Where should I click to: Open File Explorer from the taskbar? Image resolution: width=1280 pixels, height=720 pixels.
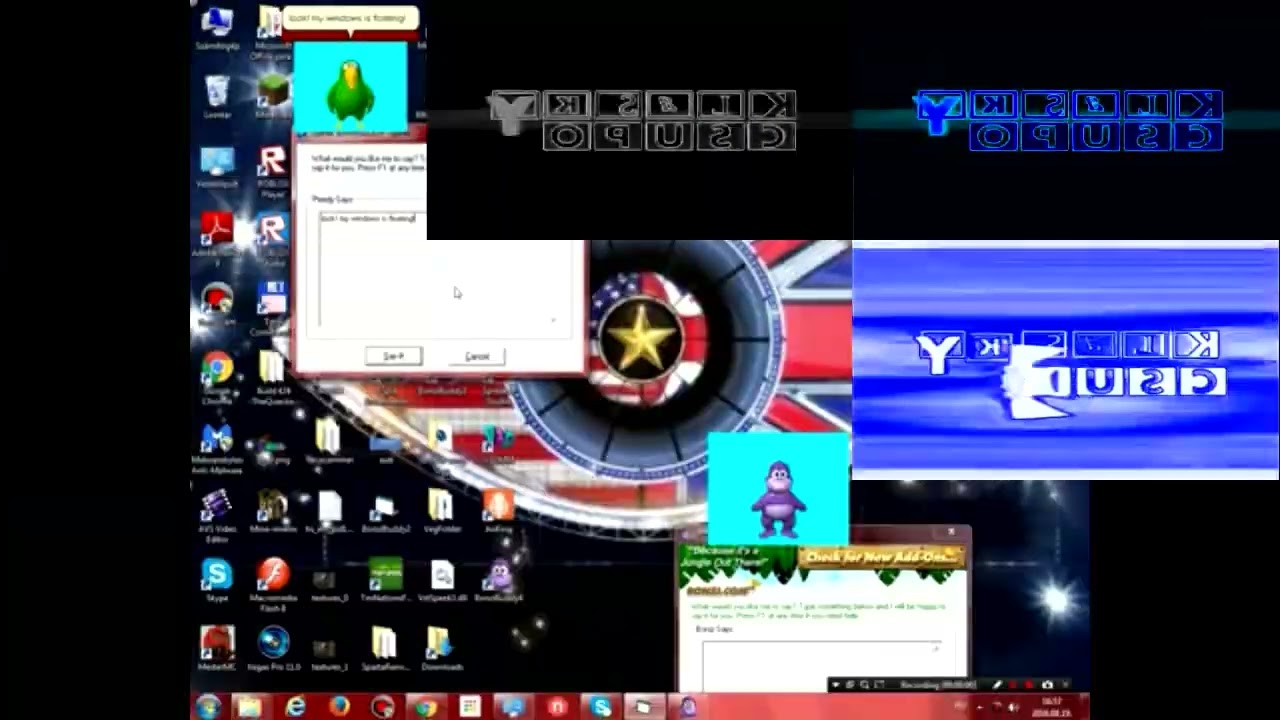pyautogui.click(x=249, y=707)
